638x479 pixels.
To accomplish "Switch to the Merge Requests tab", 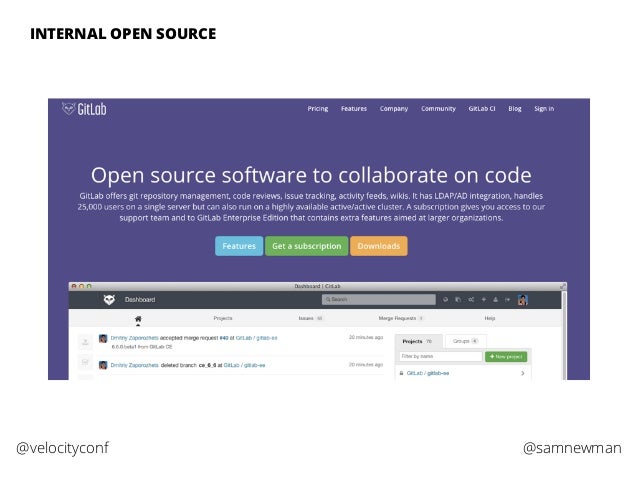I will point(401,318).
